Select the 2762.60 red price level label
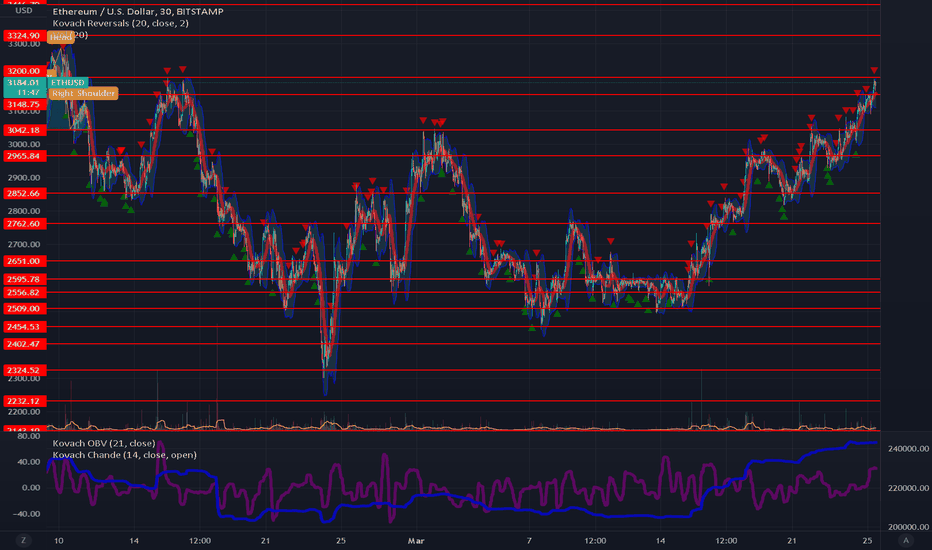 tap(24, 224)
